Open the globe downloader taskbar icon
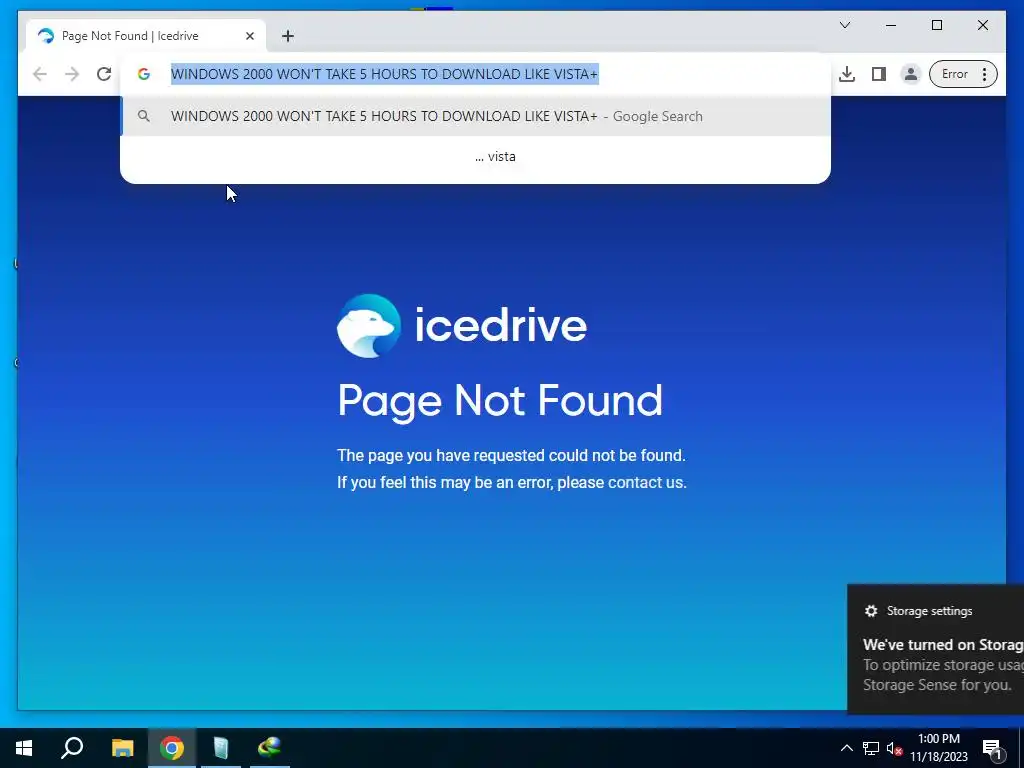Screen dimensions: 1024x768 pos(269,748)
